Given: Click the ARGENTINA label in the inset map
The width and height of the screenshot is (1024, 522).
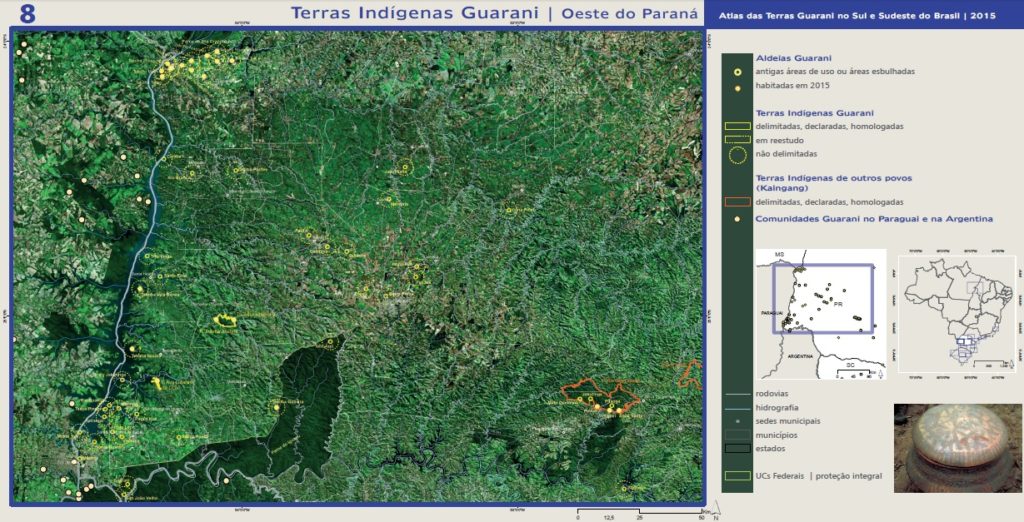Looking at the screenshot, I should (799, 357).
